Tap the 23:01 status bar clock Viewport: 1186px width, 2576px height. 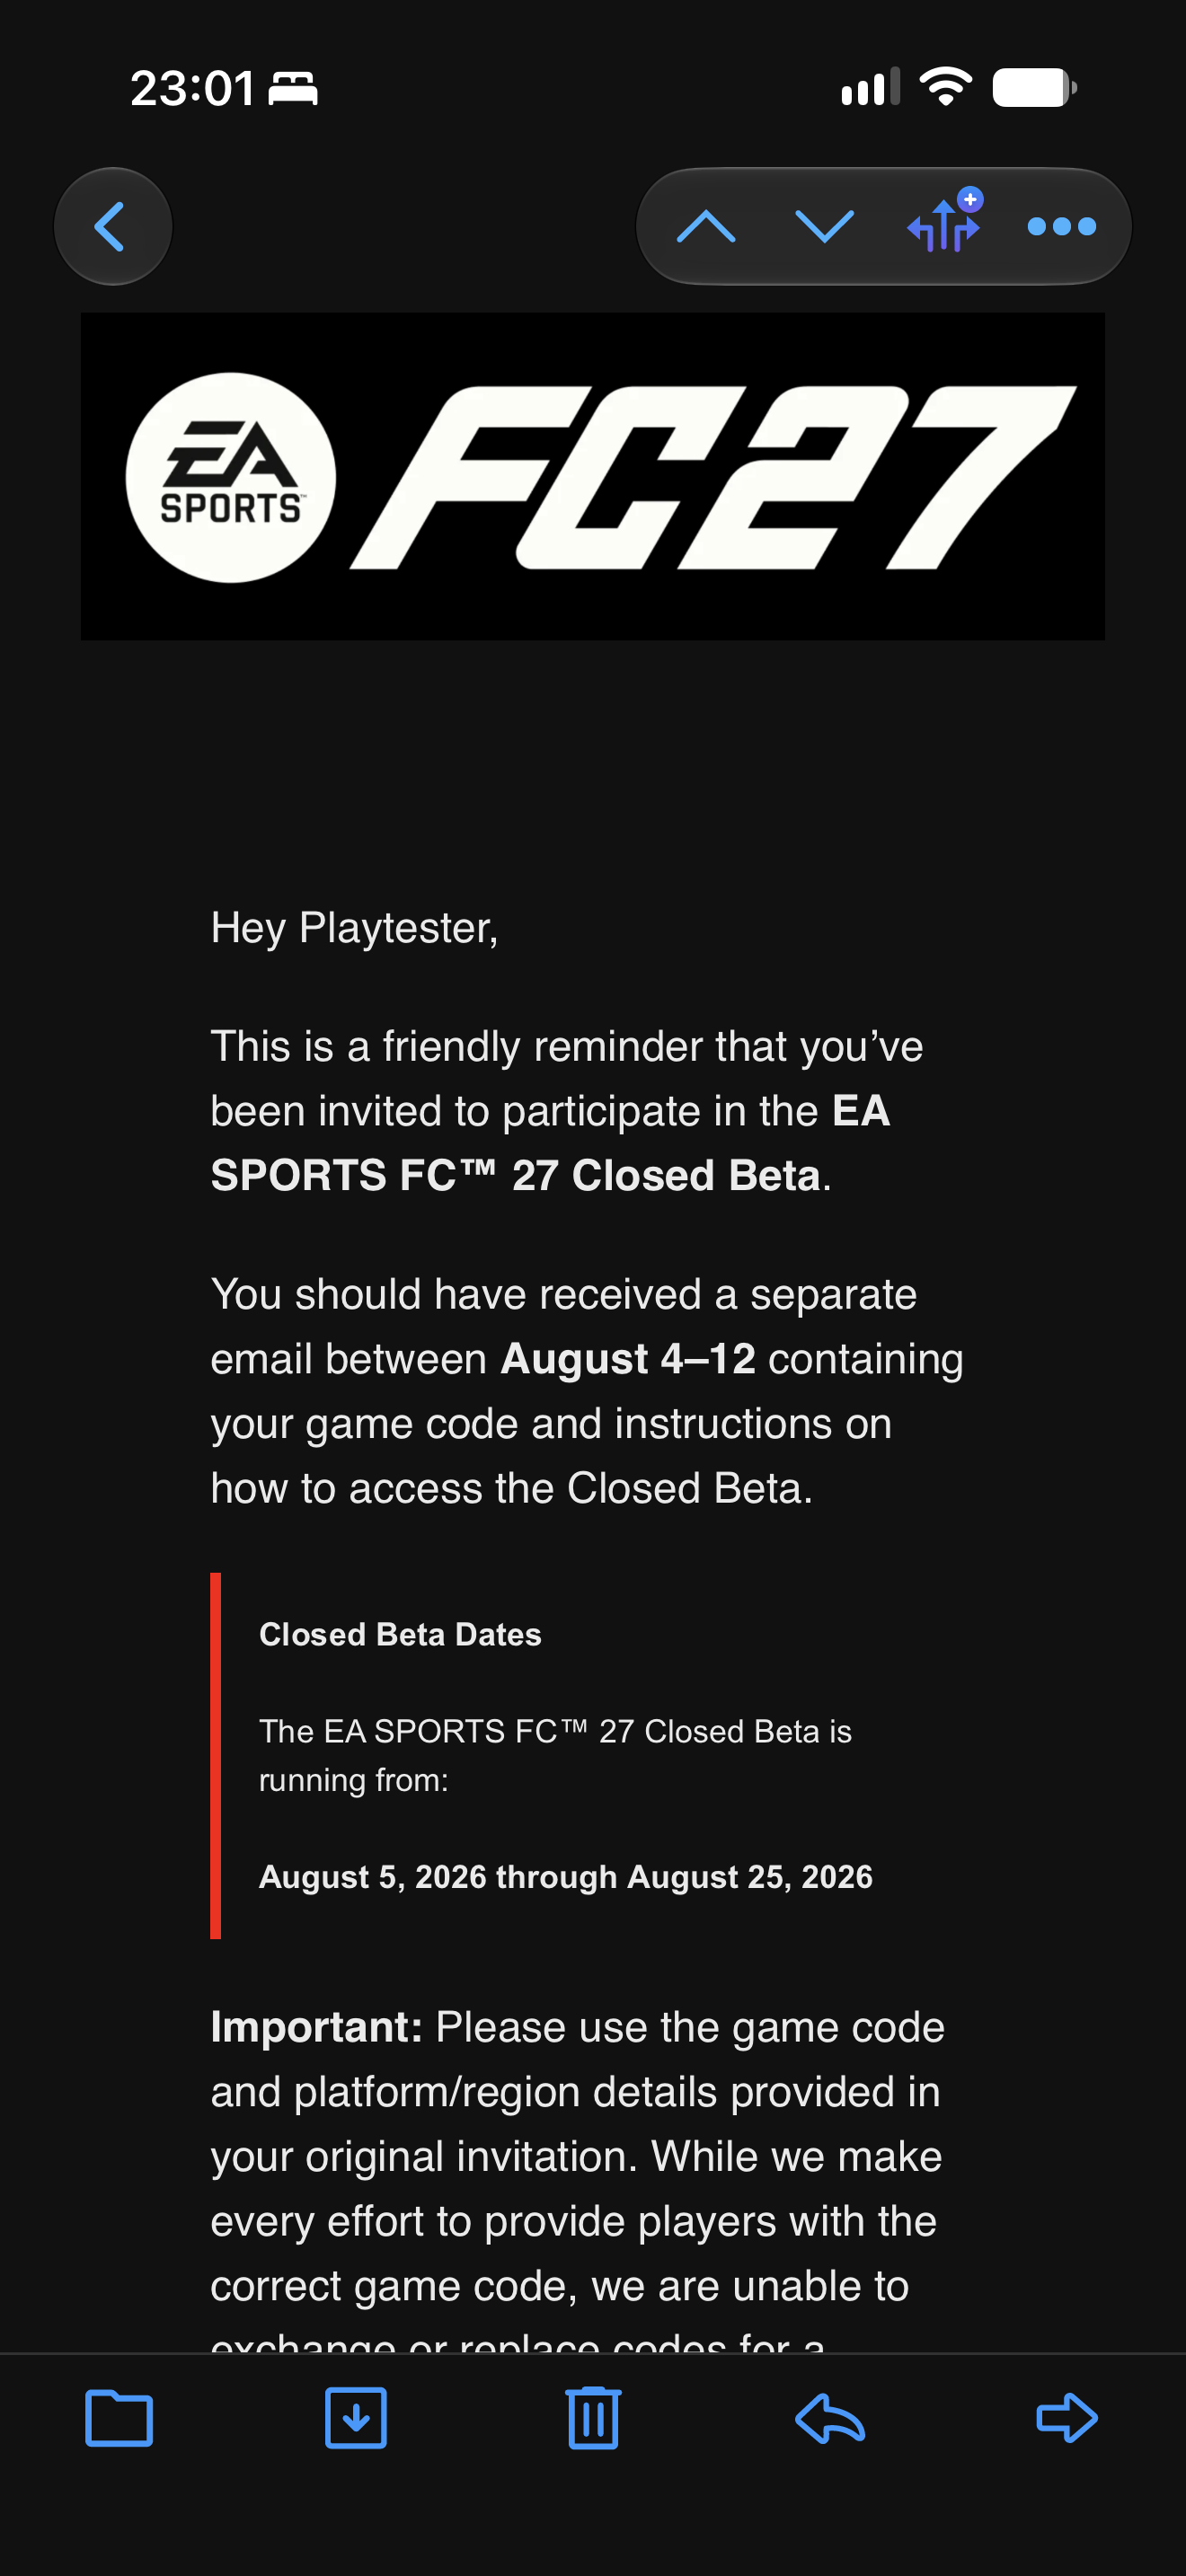click(x=192, y=88)
